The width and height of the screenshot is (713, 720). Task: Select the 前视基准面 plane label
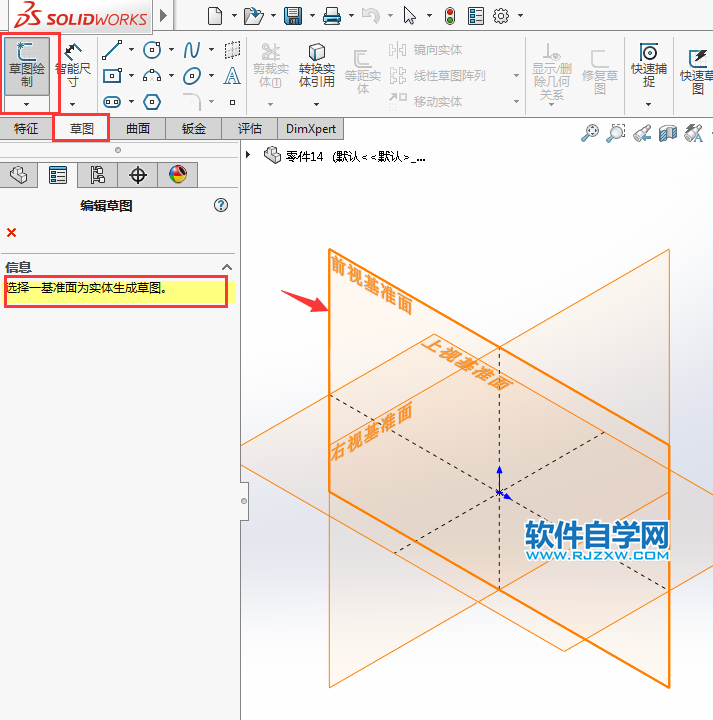[x=371, y=285]
